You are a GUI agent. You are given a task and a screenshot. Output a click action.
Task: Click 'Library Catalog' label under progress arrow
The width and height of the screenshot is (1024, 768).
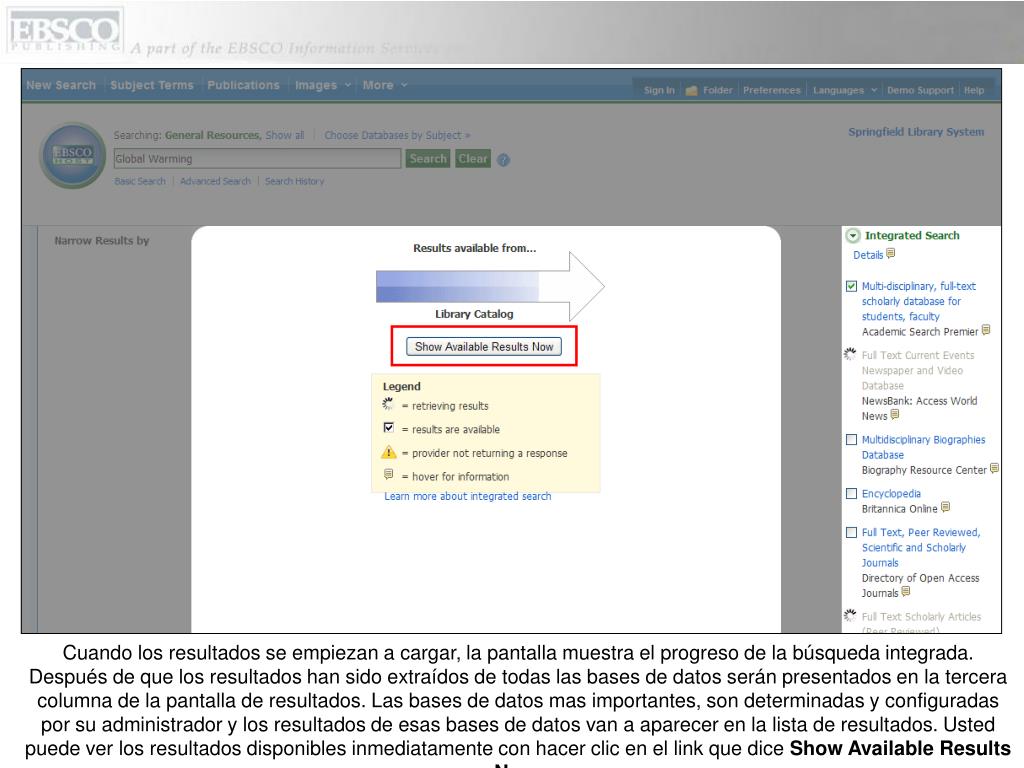click(474, 314)
